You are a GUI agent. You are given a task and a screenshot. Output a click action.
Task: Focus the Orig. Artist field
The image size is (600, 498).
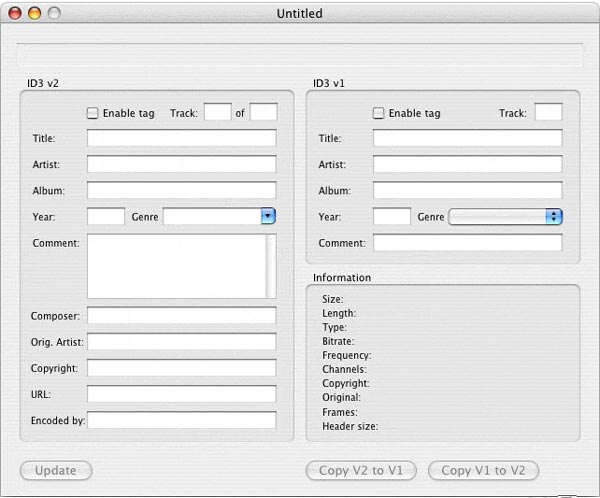[x=181, y=341]
